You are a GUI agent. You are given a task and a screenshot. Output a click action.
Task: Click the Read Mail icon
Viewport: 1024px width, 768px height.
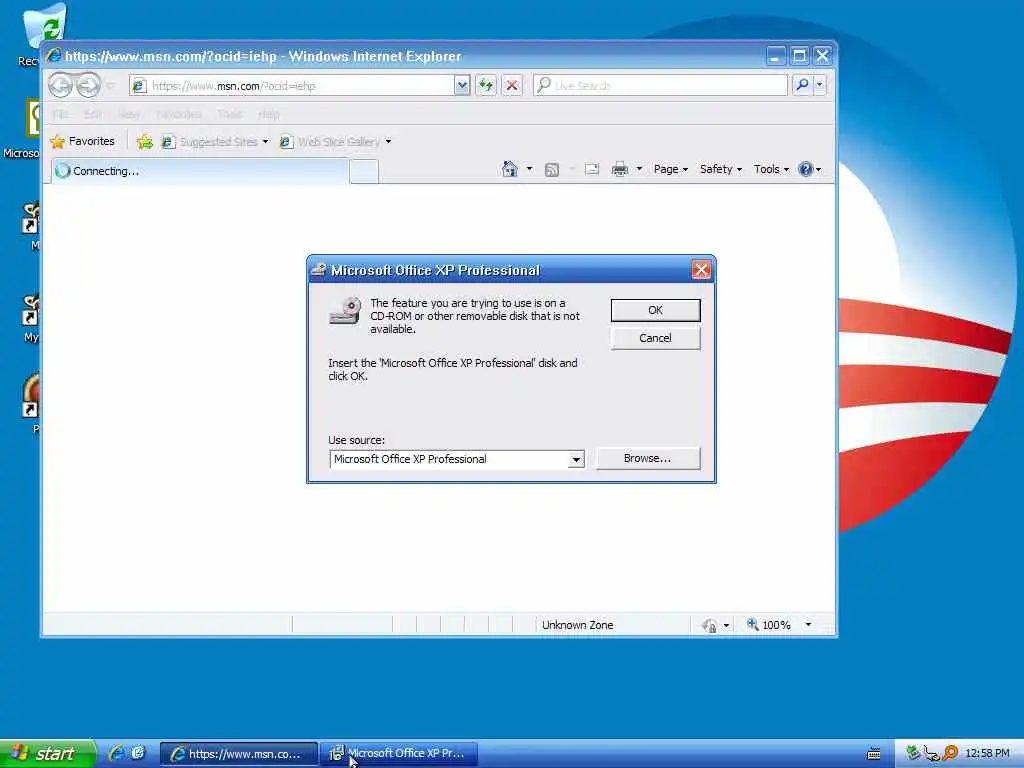point(592,170)
